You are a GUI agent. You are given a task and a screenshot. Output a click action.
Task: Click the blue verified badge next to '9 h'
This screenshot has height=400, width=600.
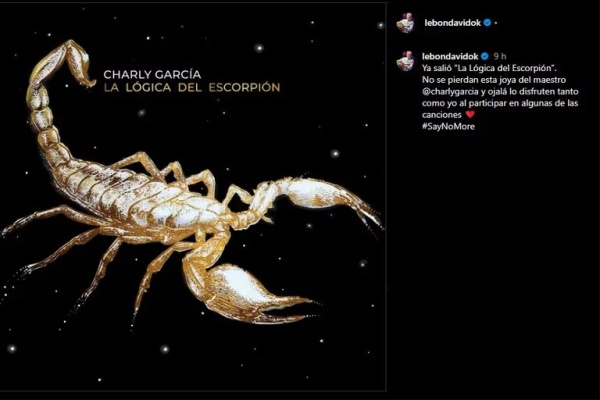(x=484, y=56)
